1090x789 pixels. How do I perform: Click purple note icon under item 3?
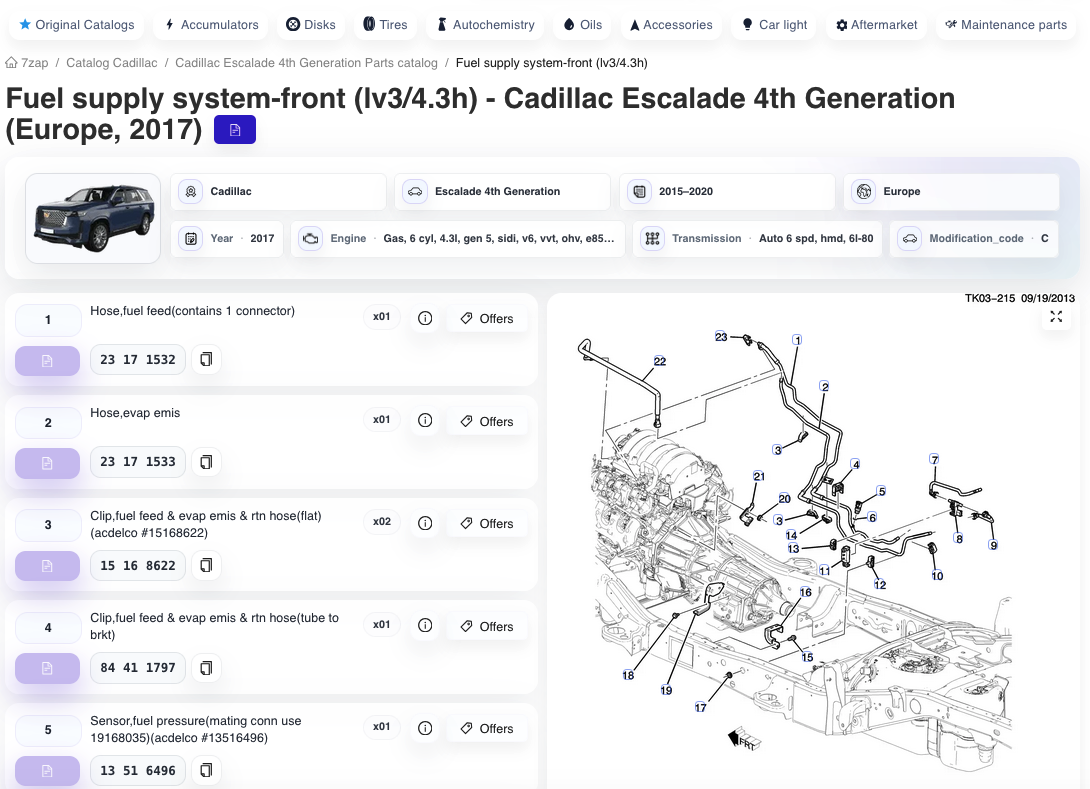(47, 566)
